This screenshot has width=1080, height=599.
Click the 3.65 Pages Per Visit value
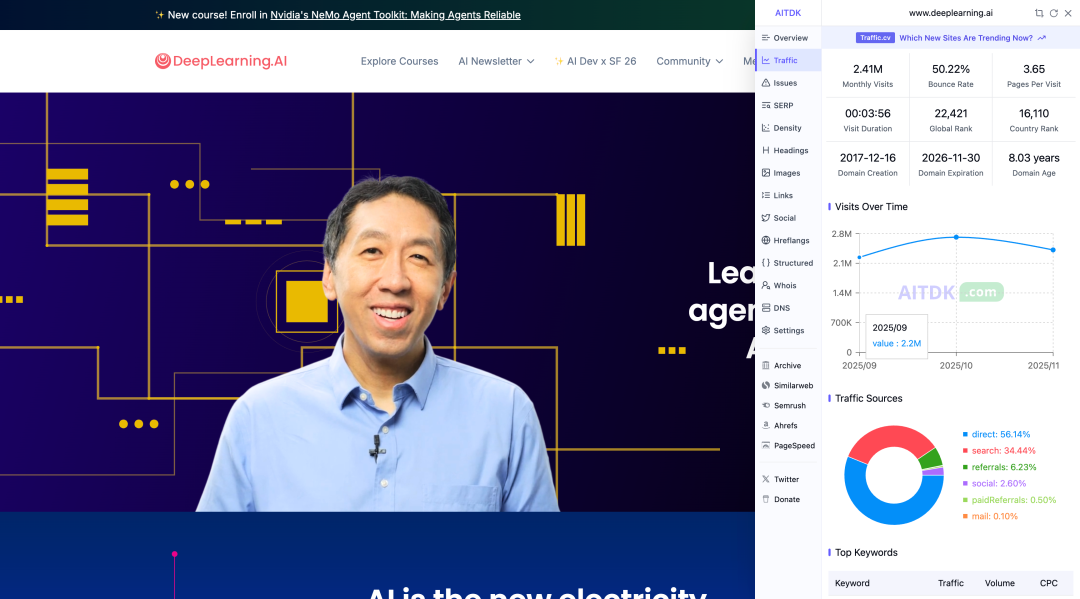point(1034,70)
